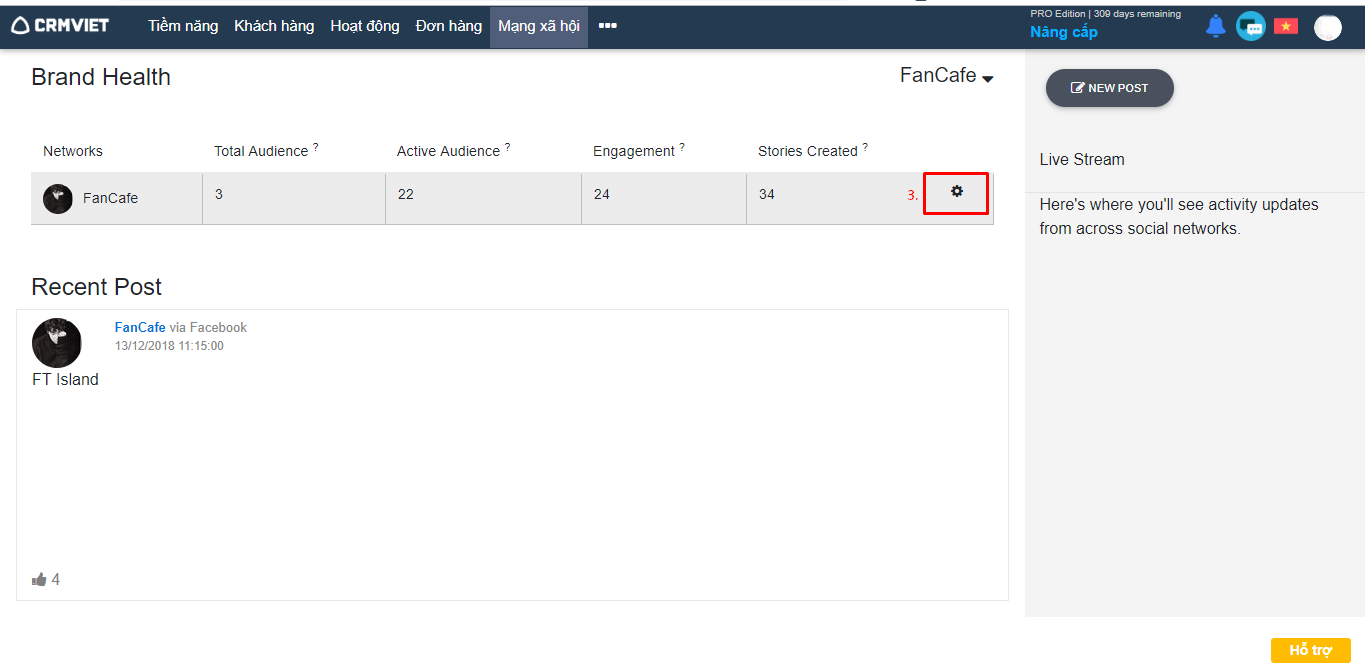Click the Nâng cấp upgrade link
1365x663 pixels.
tap(1064, 32)
